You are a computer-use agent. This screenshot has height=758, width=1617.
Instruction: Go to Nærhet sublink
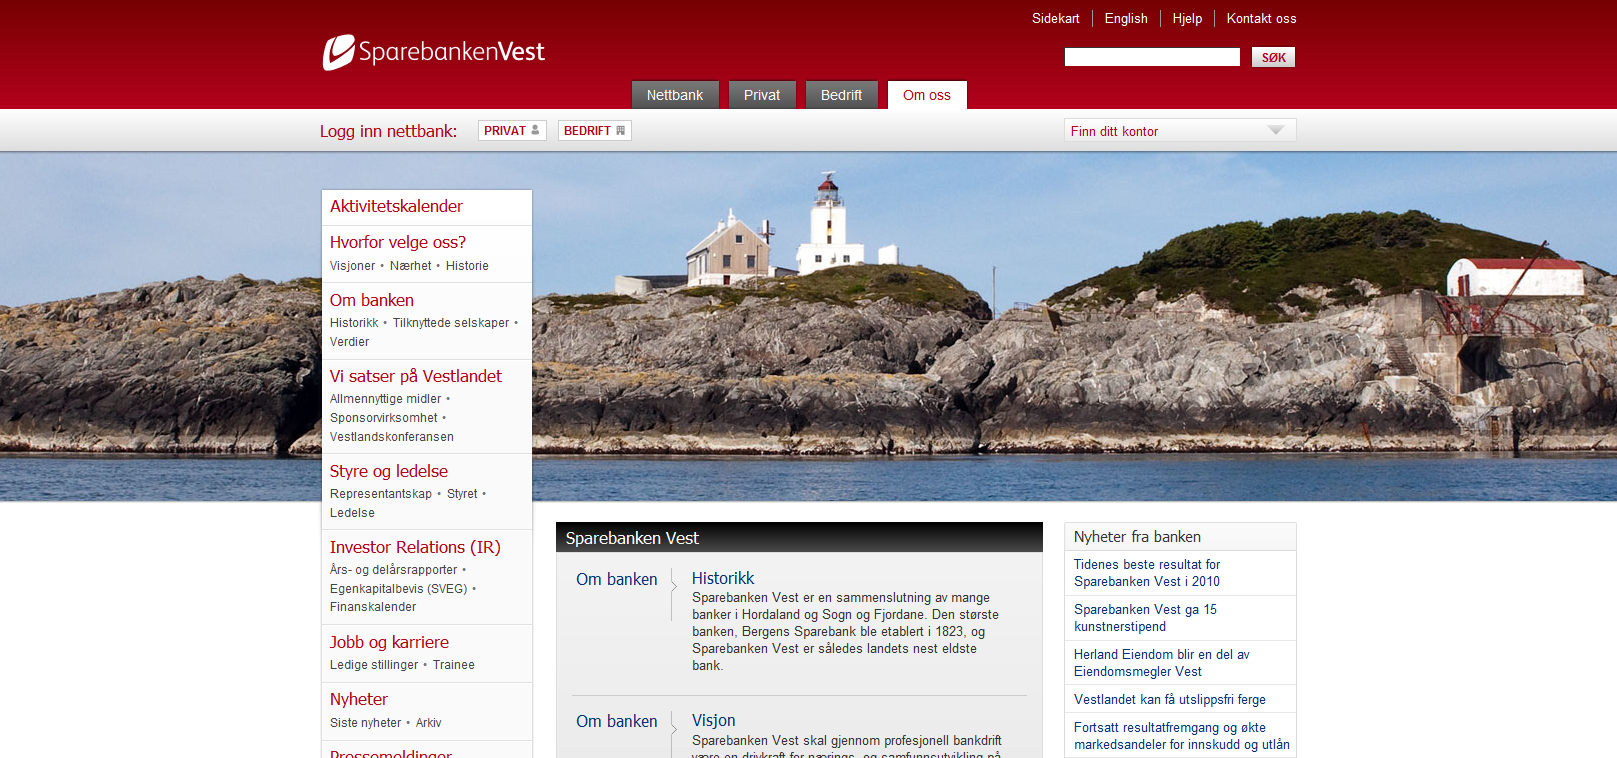point(411,266)
